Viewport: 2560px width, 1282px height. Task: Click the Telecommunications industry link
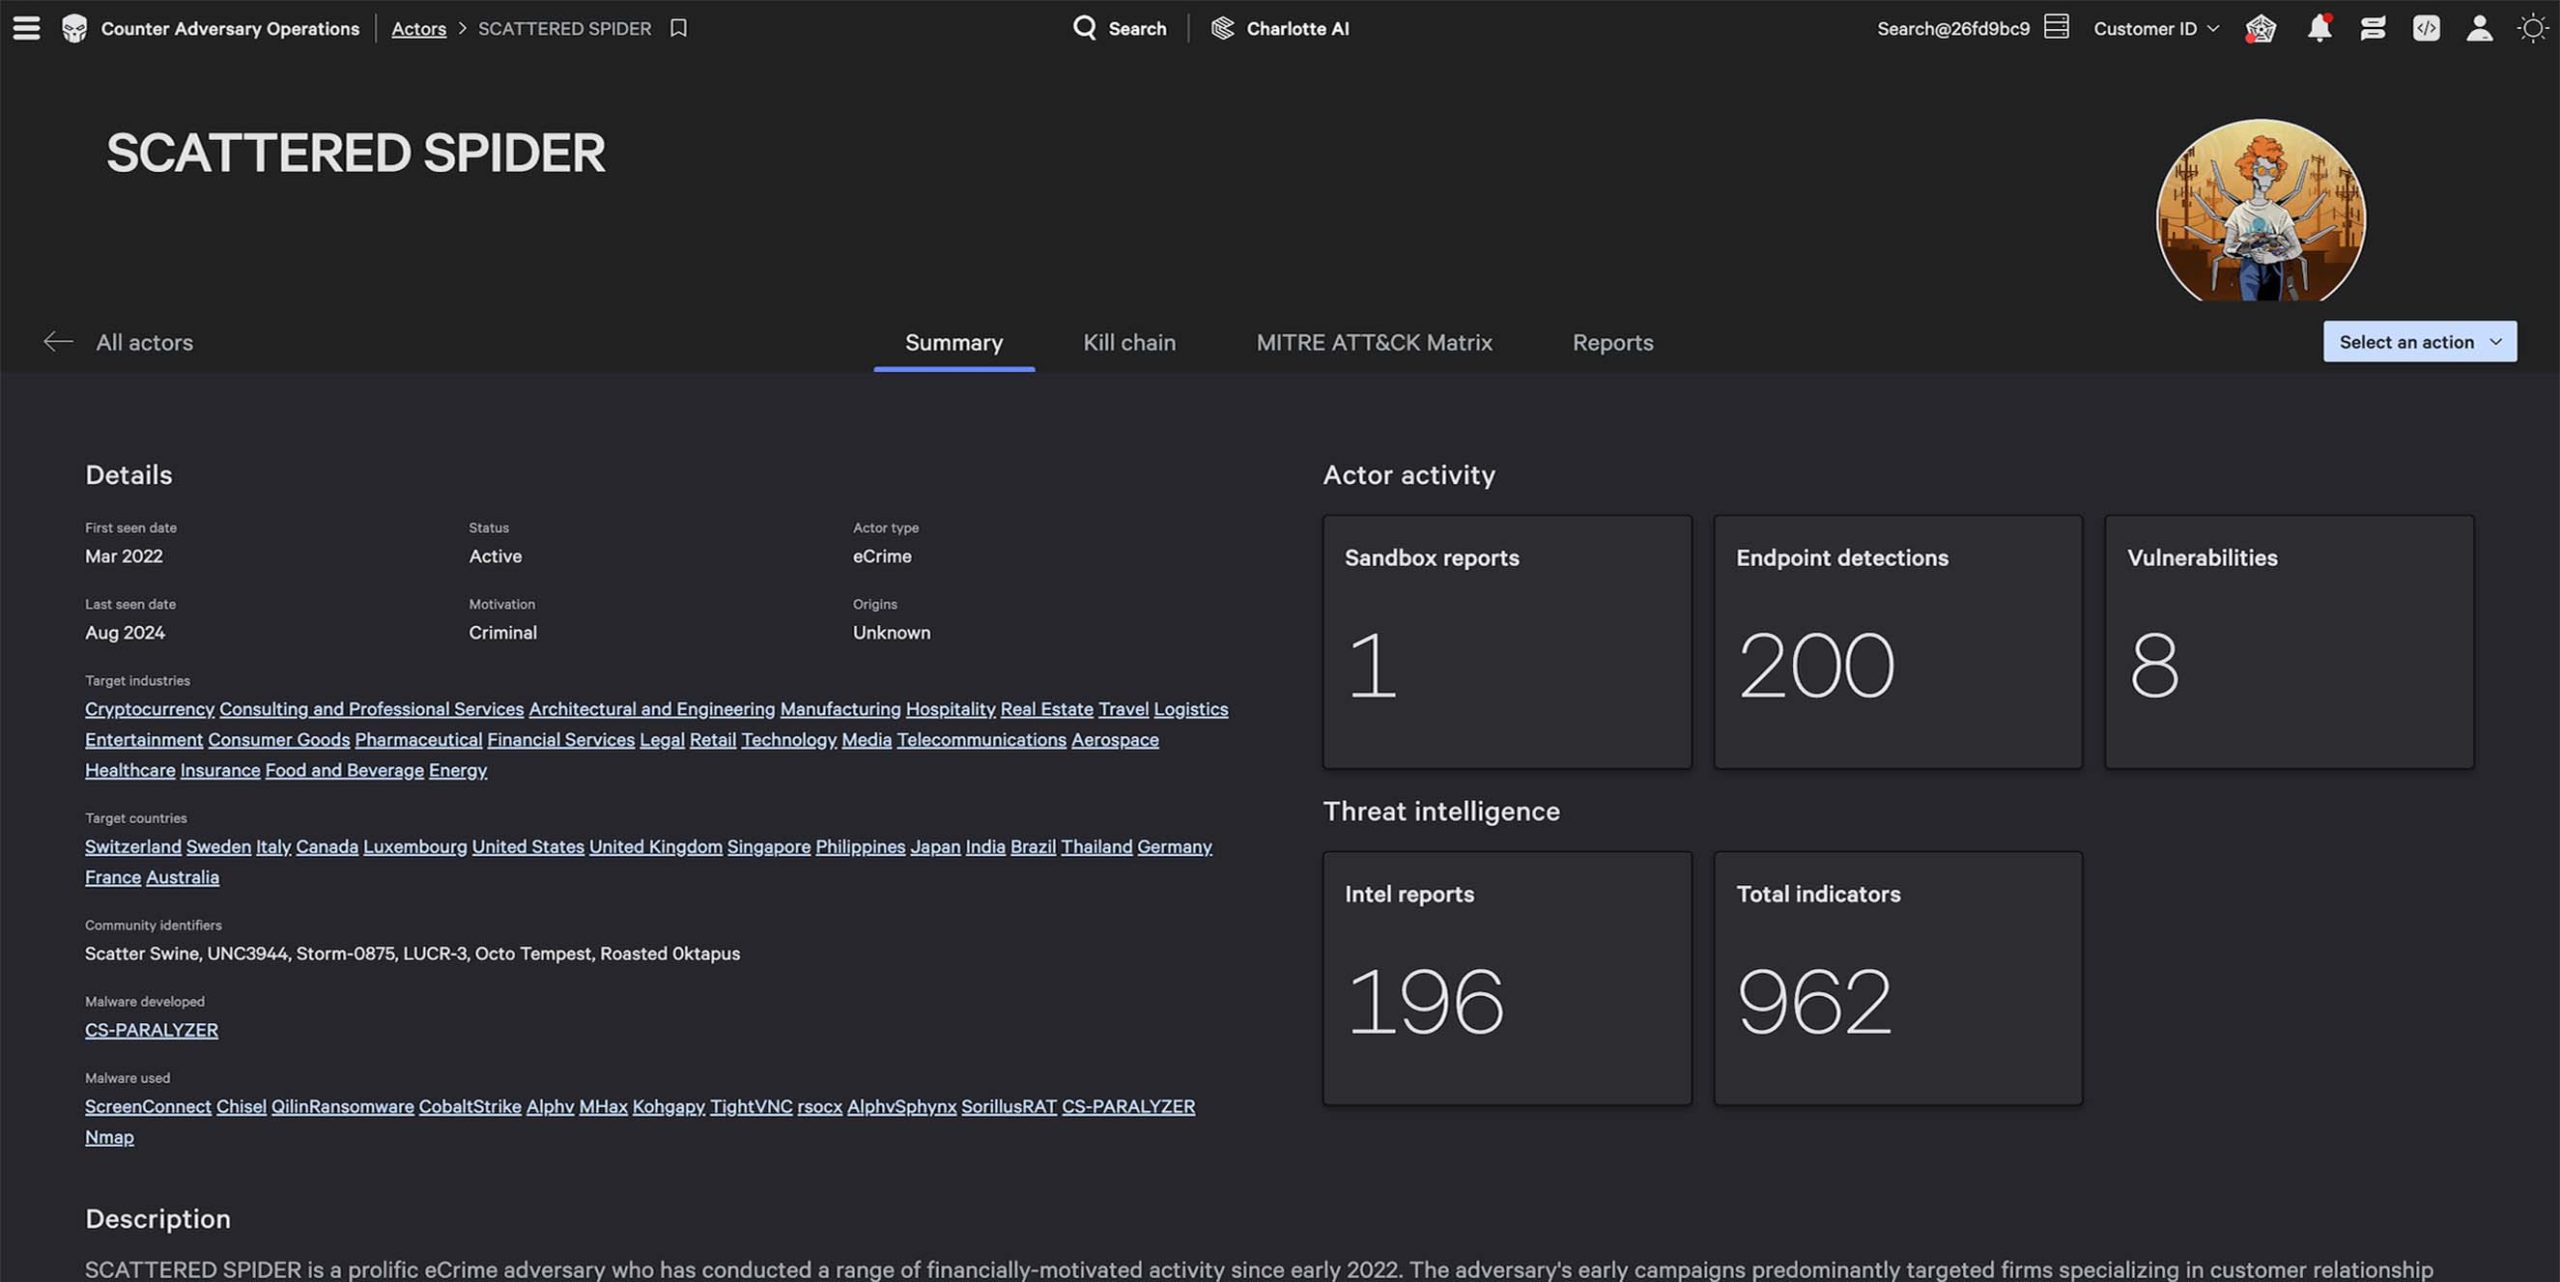[981, 740]
